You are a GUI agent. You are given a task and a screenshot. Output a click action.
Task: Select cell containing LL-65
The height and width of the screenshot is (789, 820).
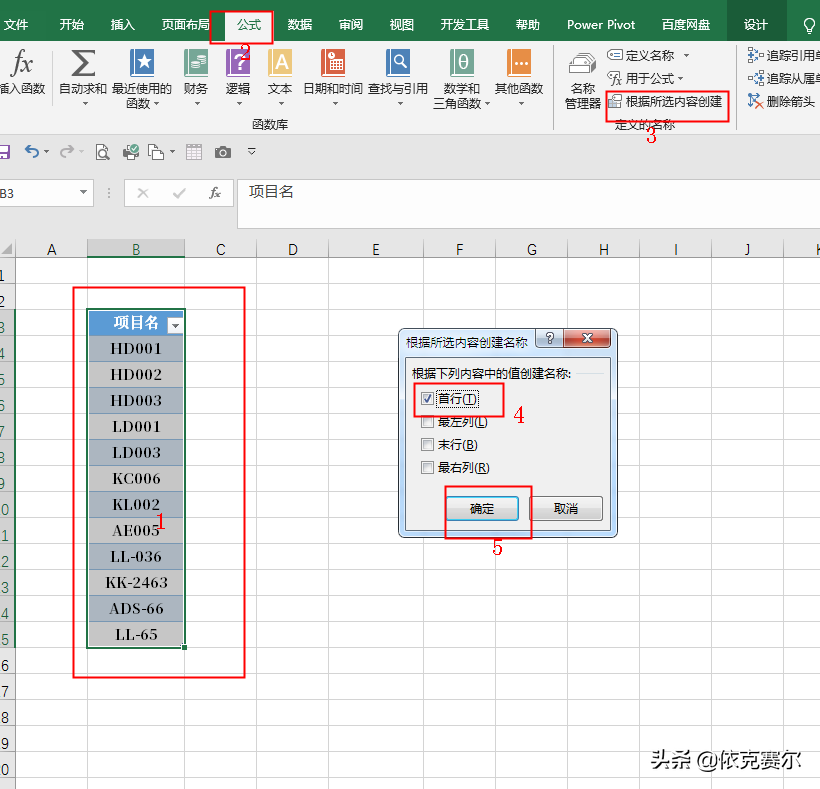tap(136, 635)
